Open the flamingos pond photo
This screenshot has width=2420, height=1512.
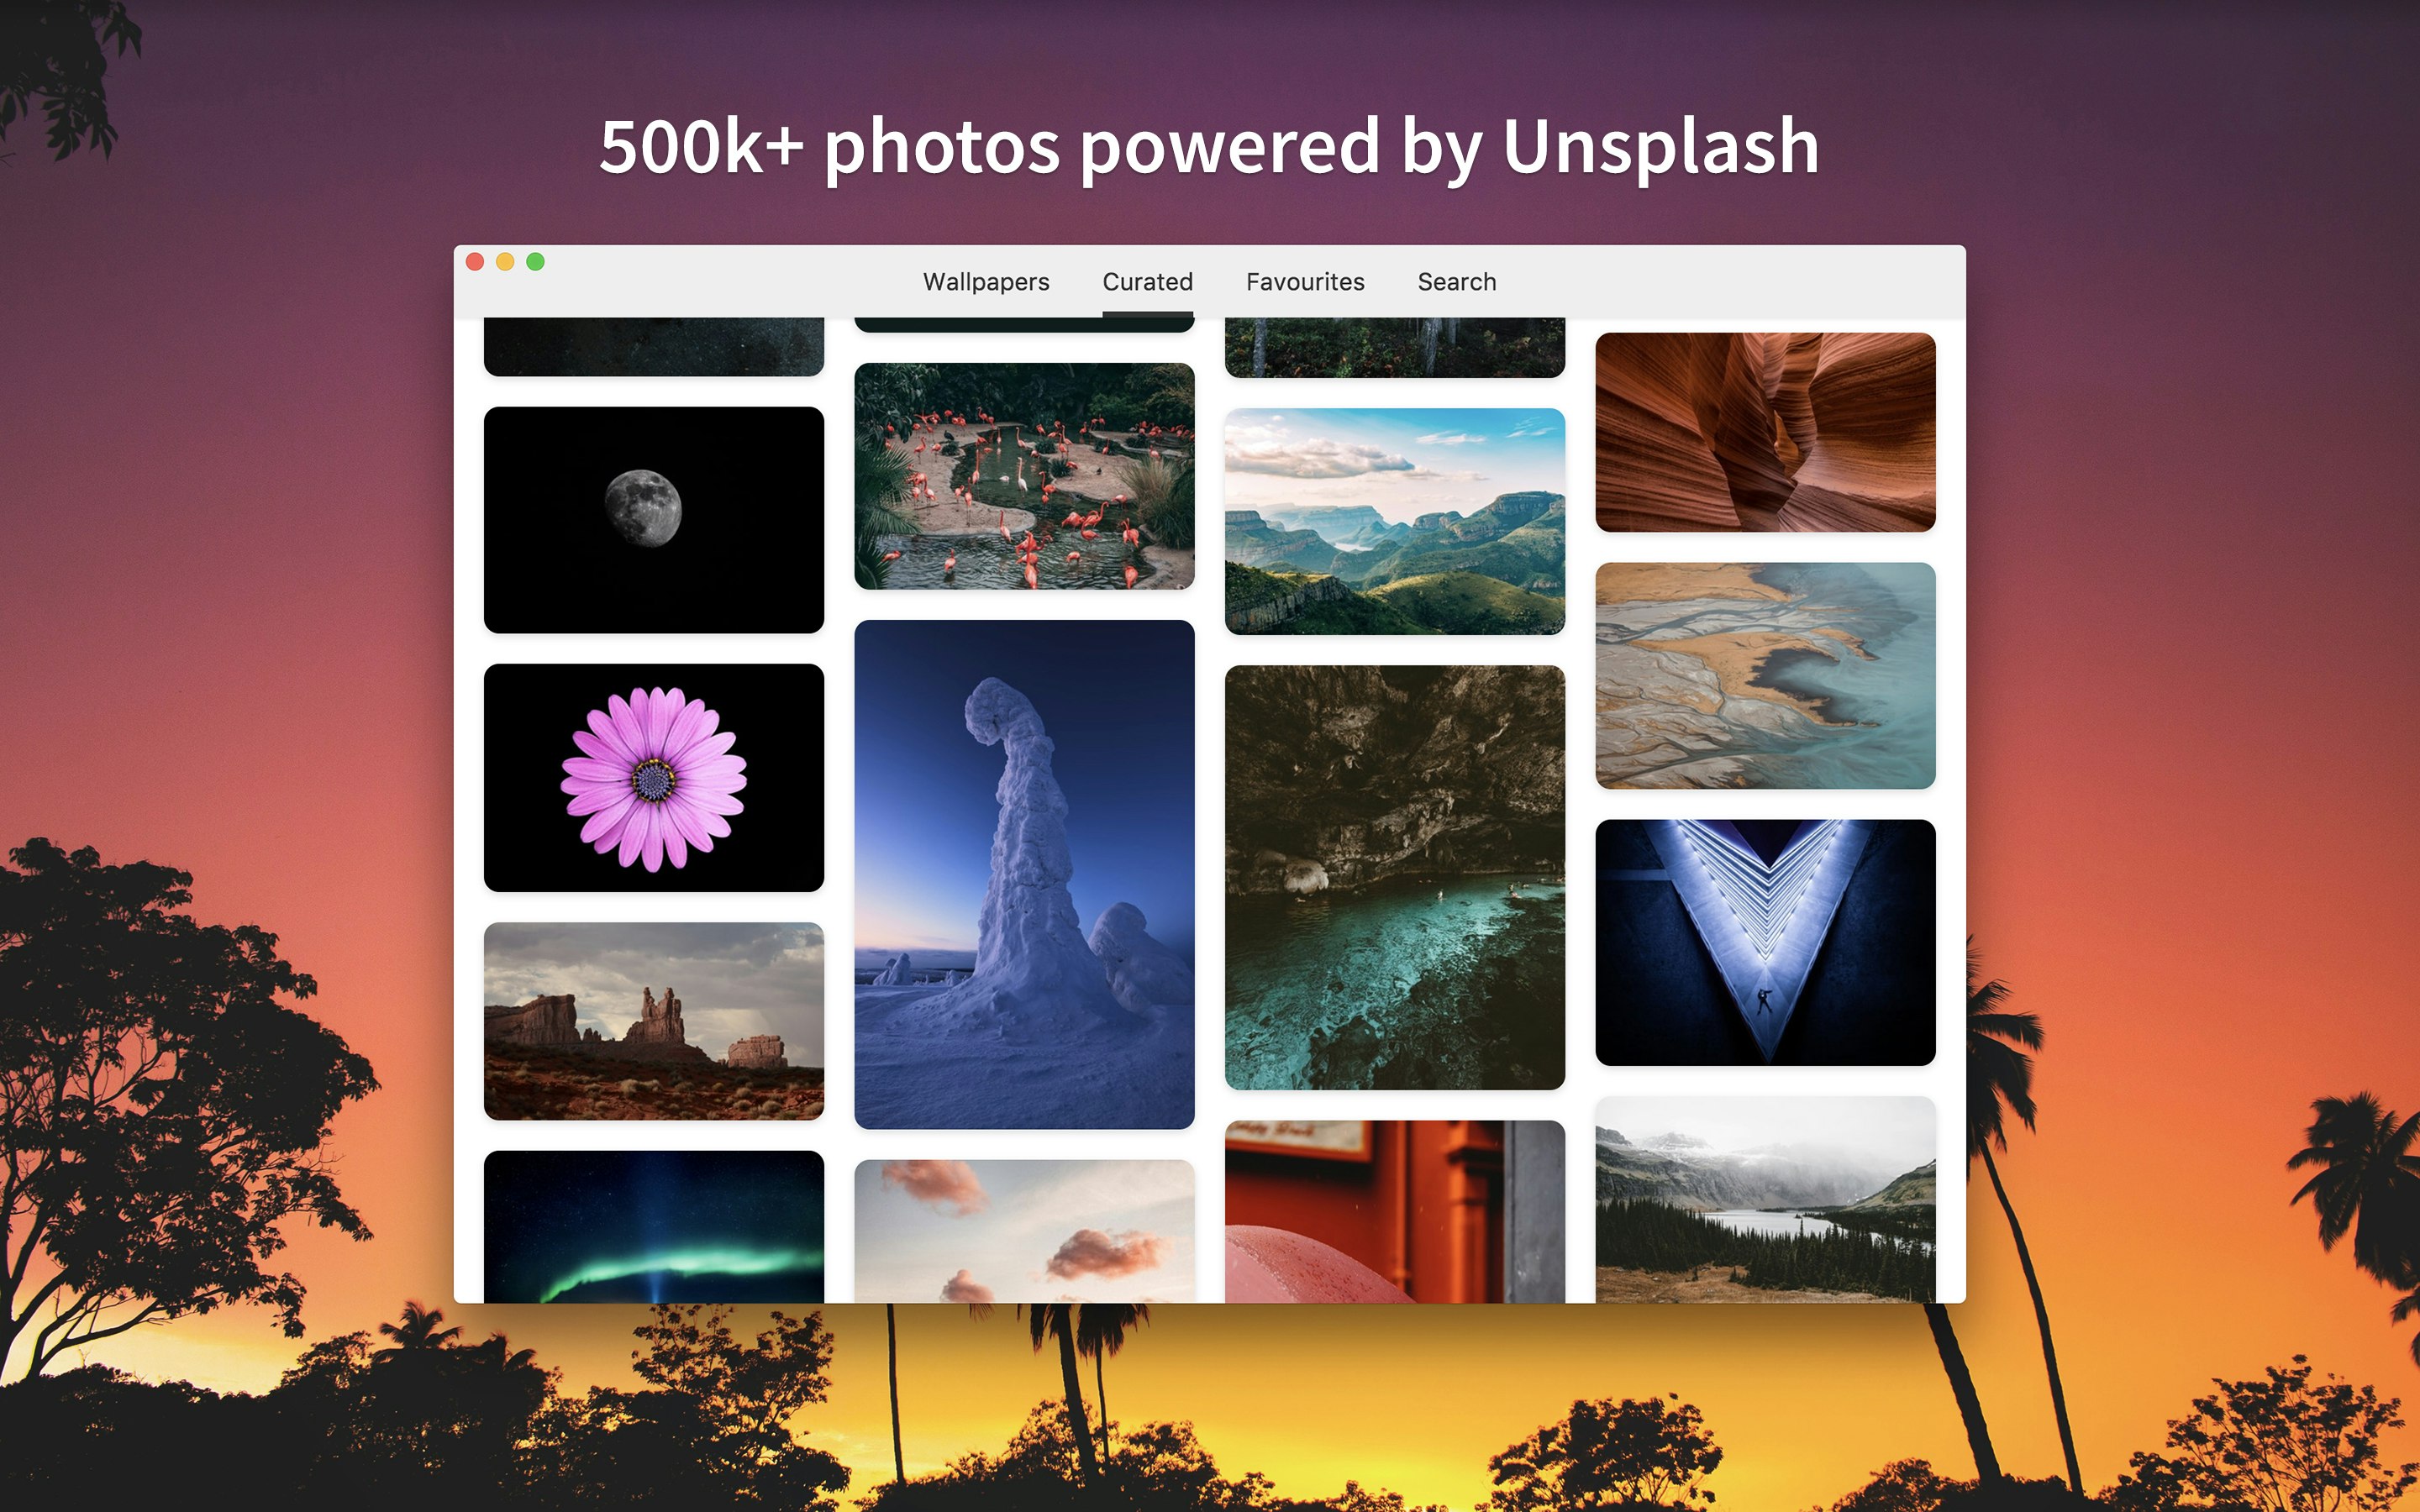coord(1024,476)
